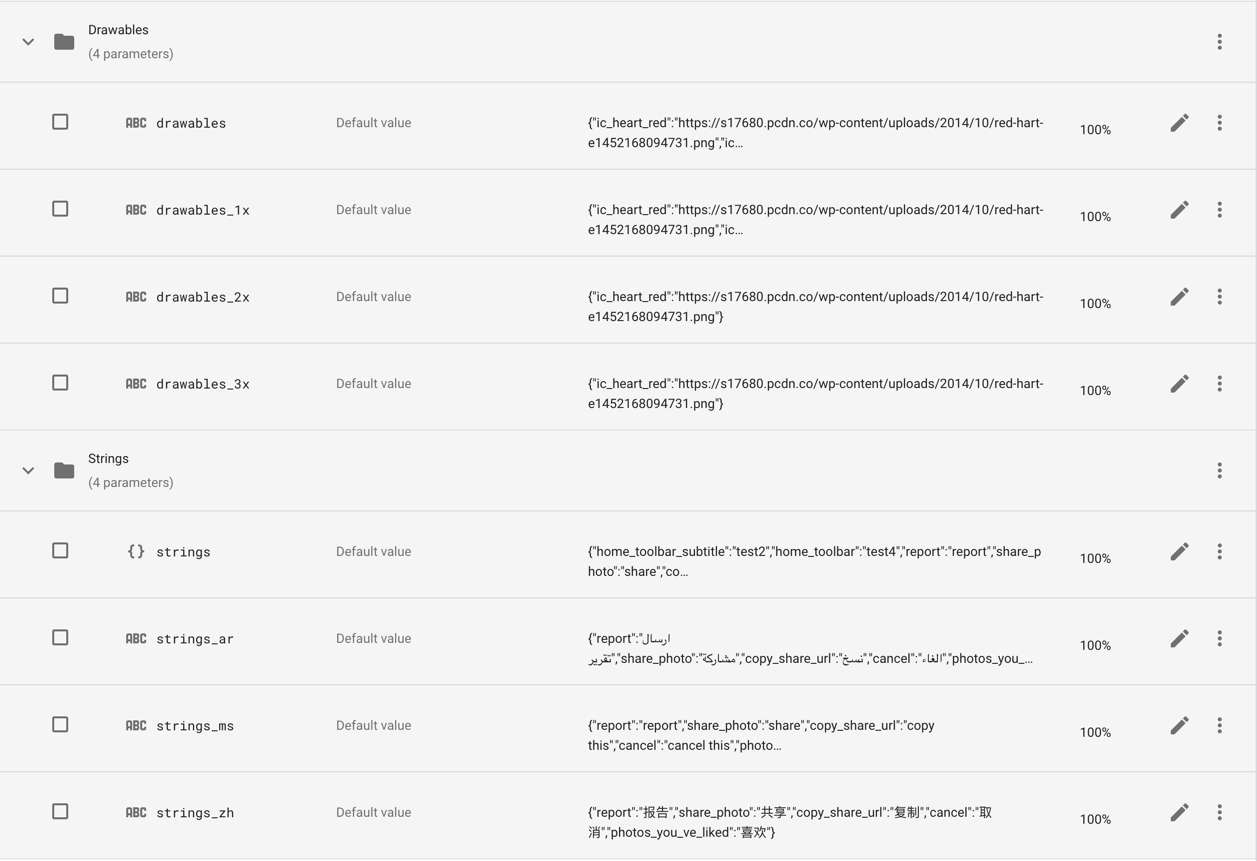Click the Strings folder icon

pyautogui.click(x=64, y=471)
